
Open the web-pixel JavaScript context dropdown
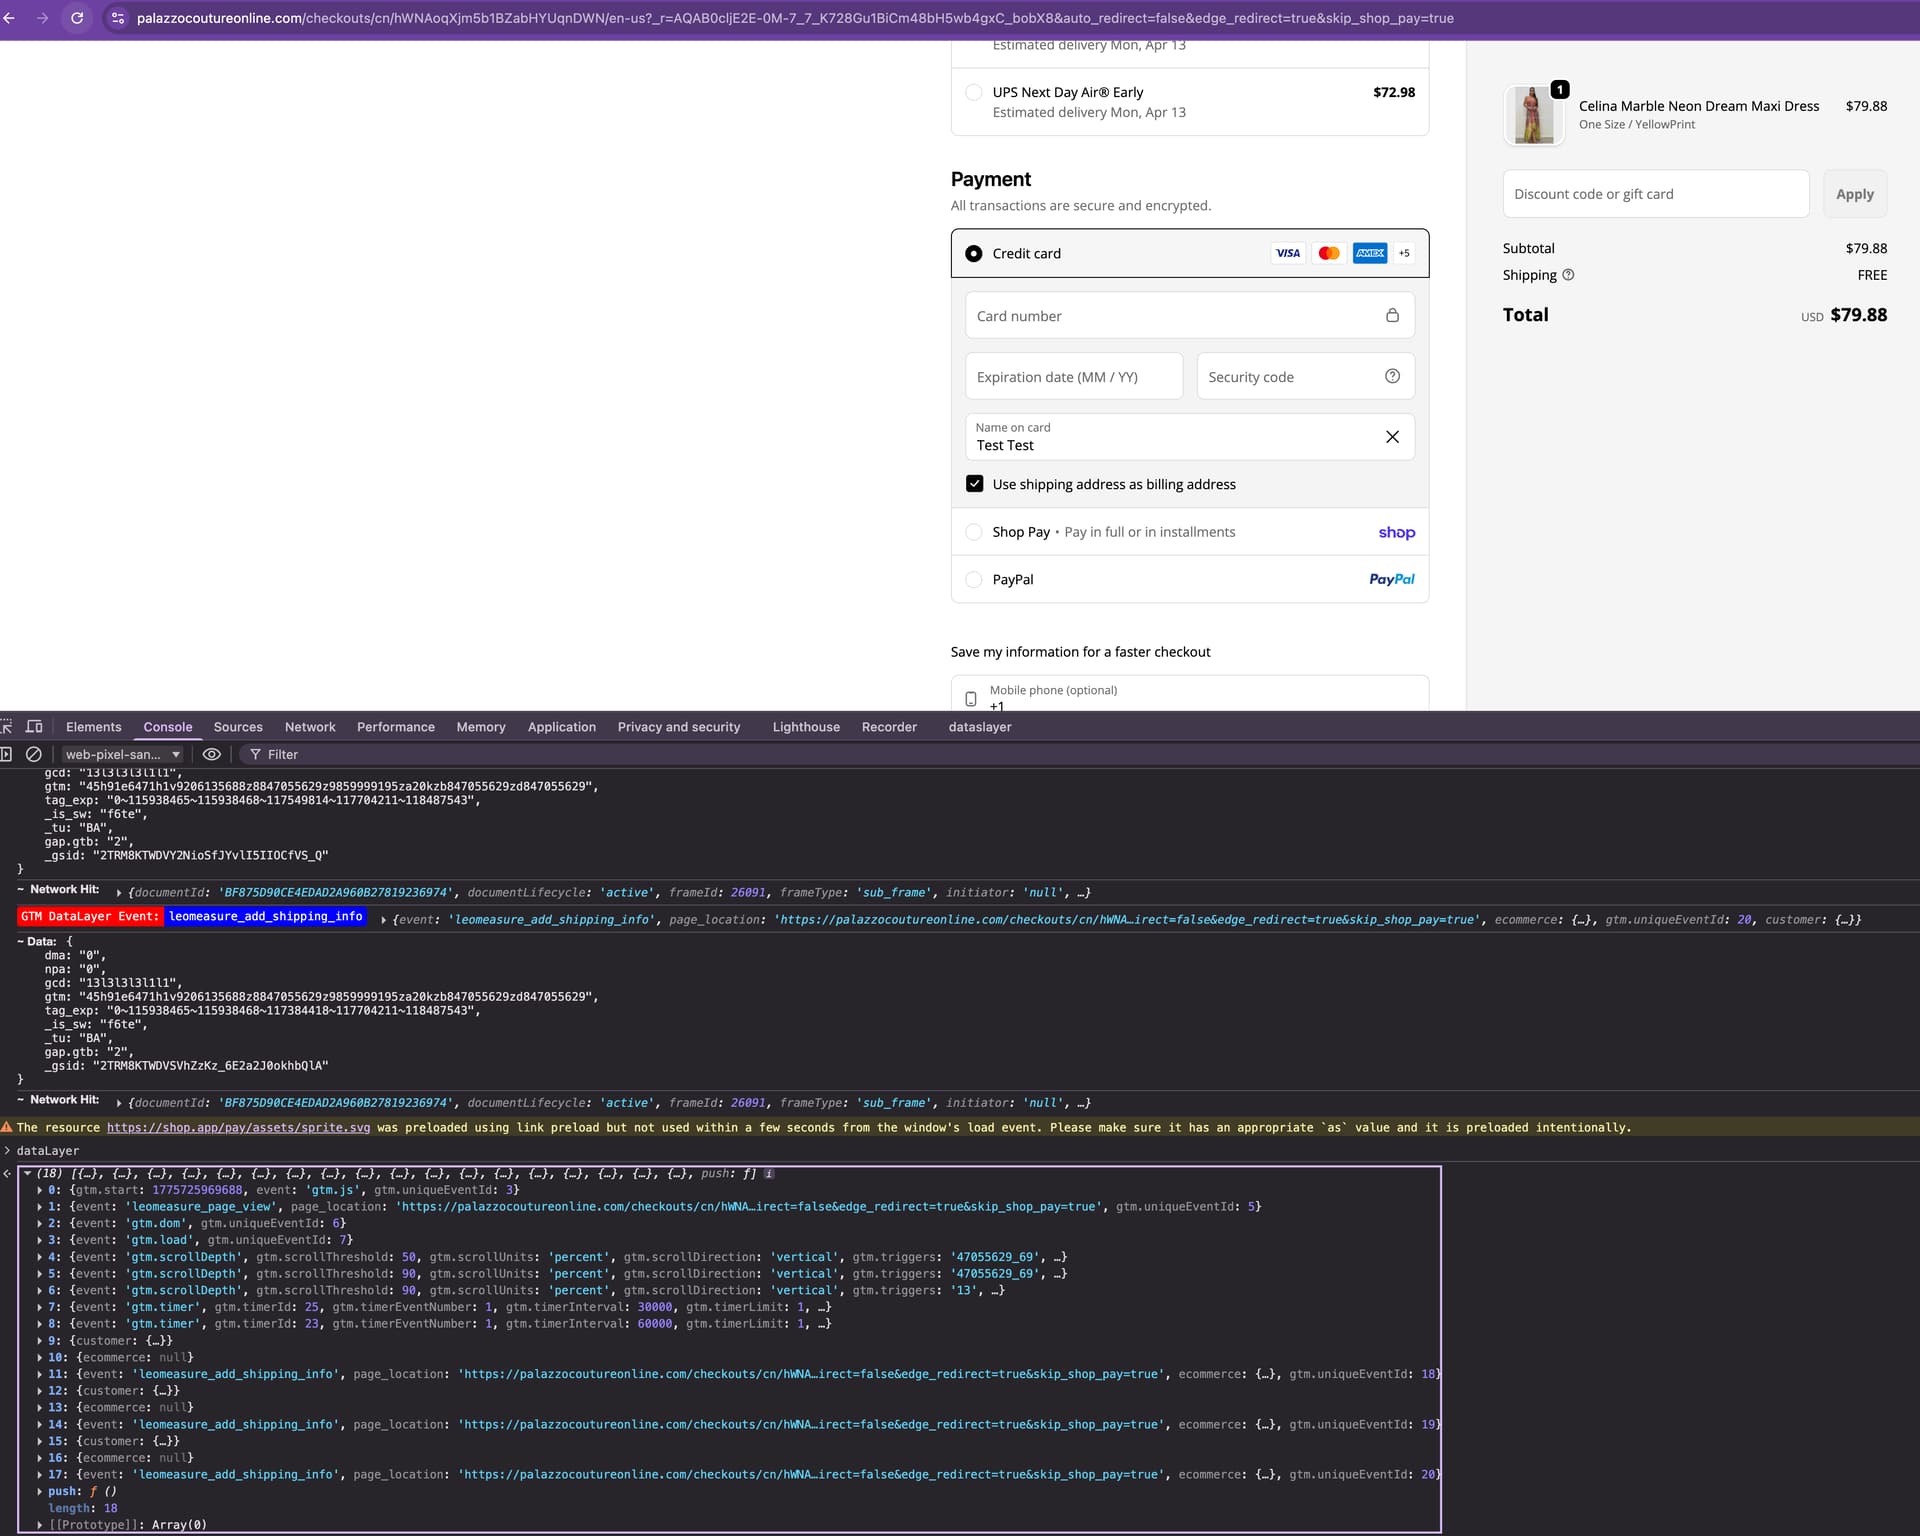(122, 754)
